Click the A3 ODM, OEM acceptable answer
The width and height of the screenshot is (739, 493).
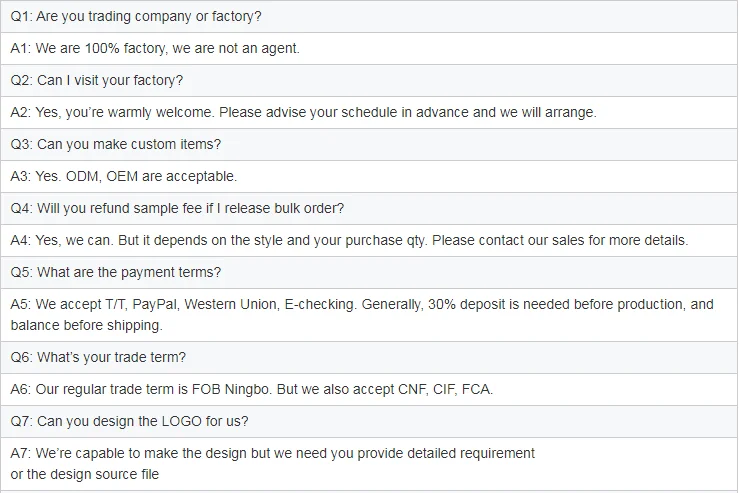click(124, 176)
